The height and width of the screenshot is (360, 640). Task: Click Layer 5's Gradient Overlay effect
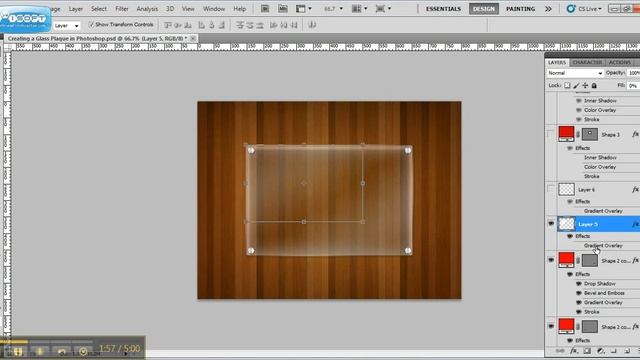point(603,246)
